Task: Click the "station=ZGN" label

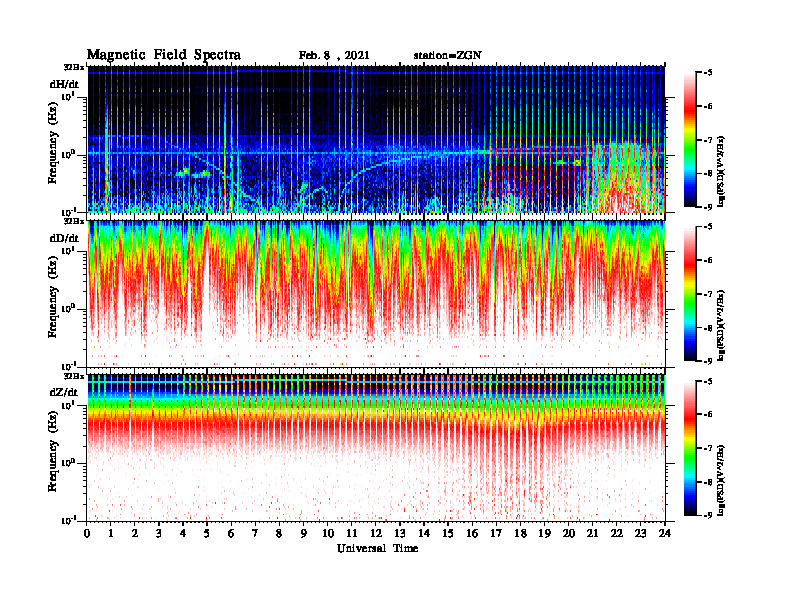Action: point(448,56)
